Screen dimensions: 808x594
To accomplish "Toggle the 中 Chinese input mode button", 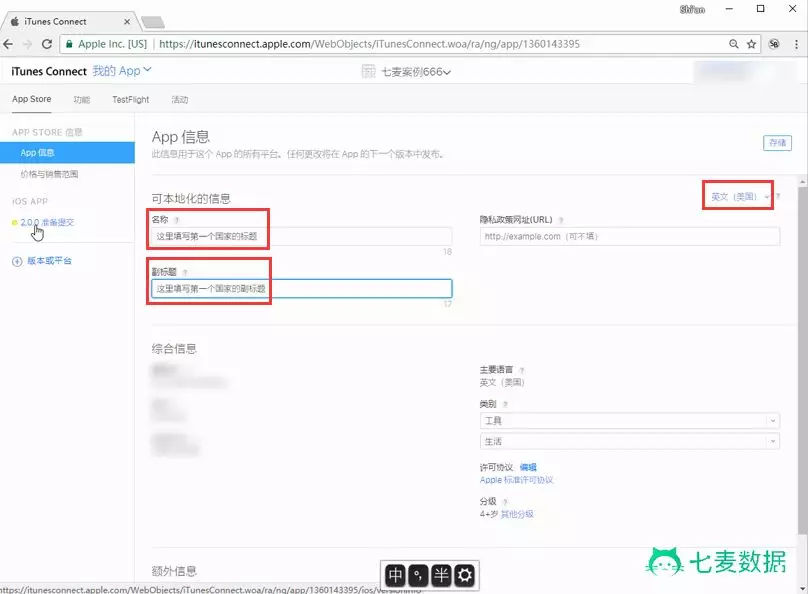I will point(396,575).
